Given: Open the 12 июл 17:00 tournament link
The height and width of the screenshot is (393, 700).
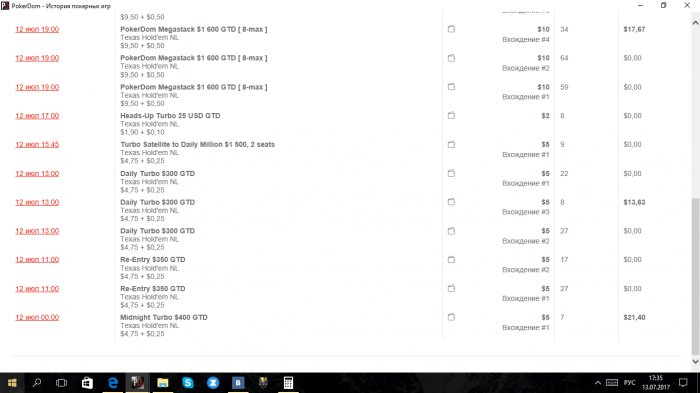Looking at the screenshot, I should pos(37,116).
